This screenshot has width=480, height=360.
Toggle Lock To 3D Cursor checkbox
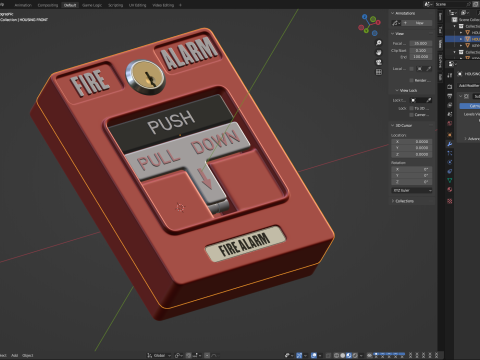point(411,108)
